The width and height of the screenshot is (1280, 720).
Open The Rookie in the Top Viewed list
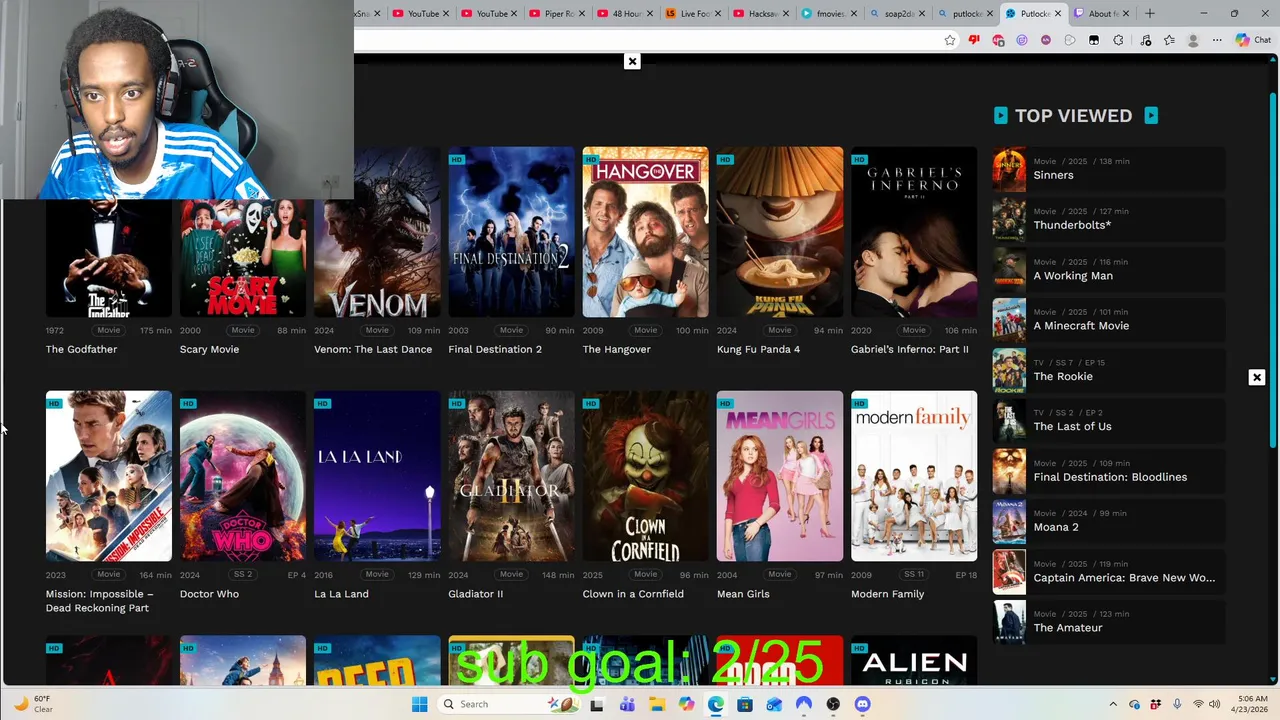(1108, 371)
